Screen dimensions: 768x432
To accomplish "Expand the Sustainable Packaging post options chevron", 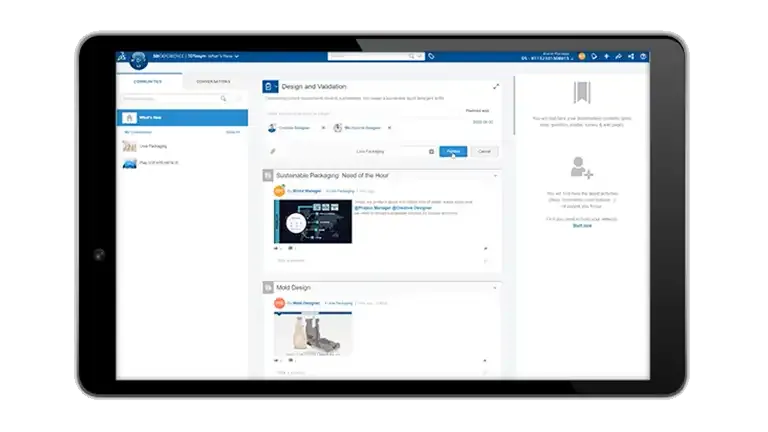I will (x=495, y=175).
